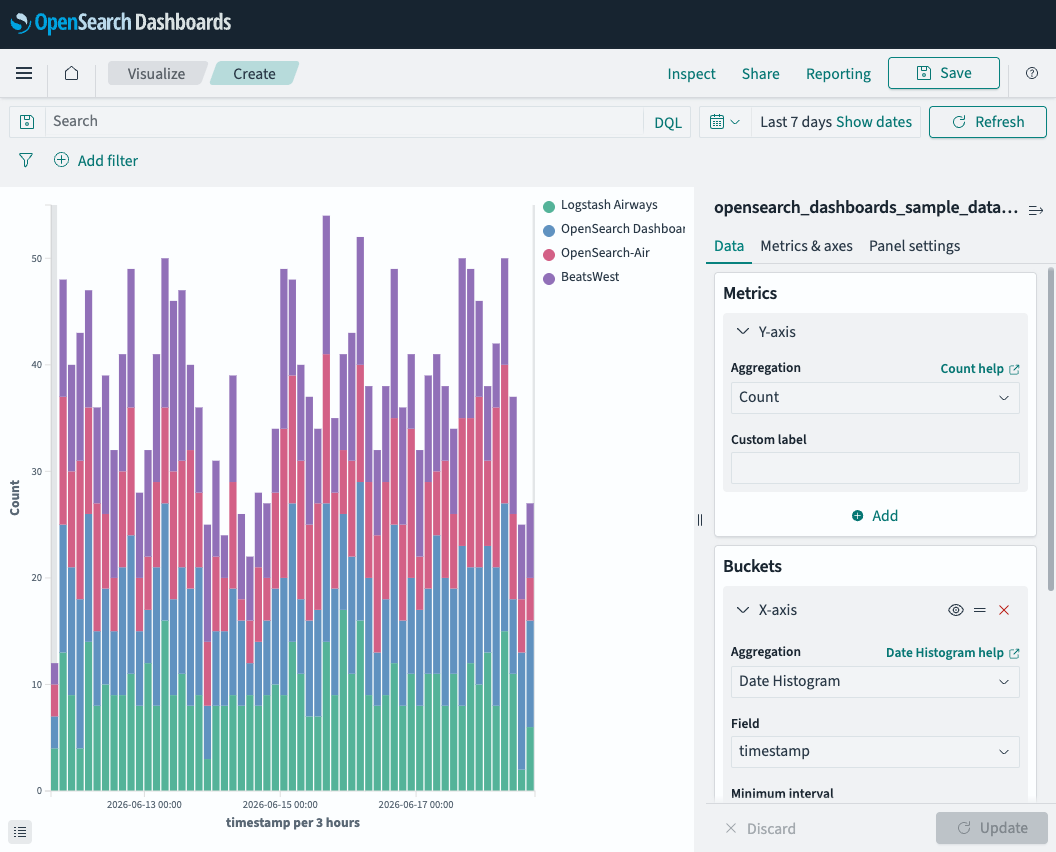Open the Count aggregation dropdown

875,397
